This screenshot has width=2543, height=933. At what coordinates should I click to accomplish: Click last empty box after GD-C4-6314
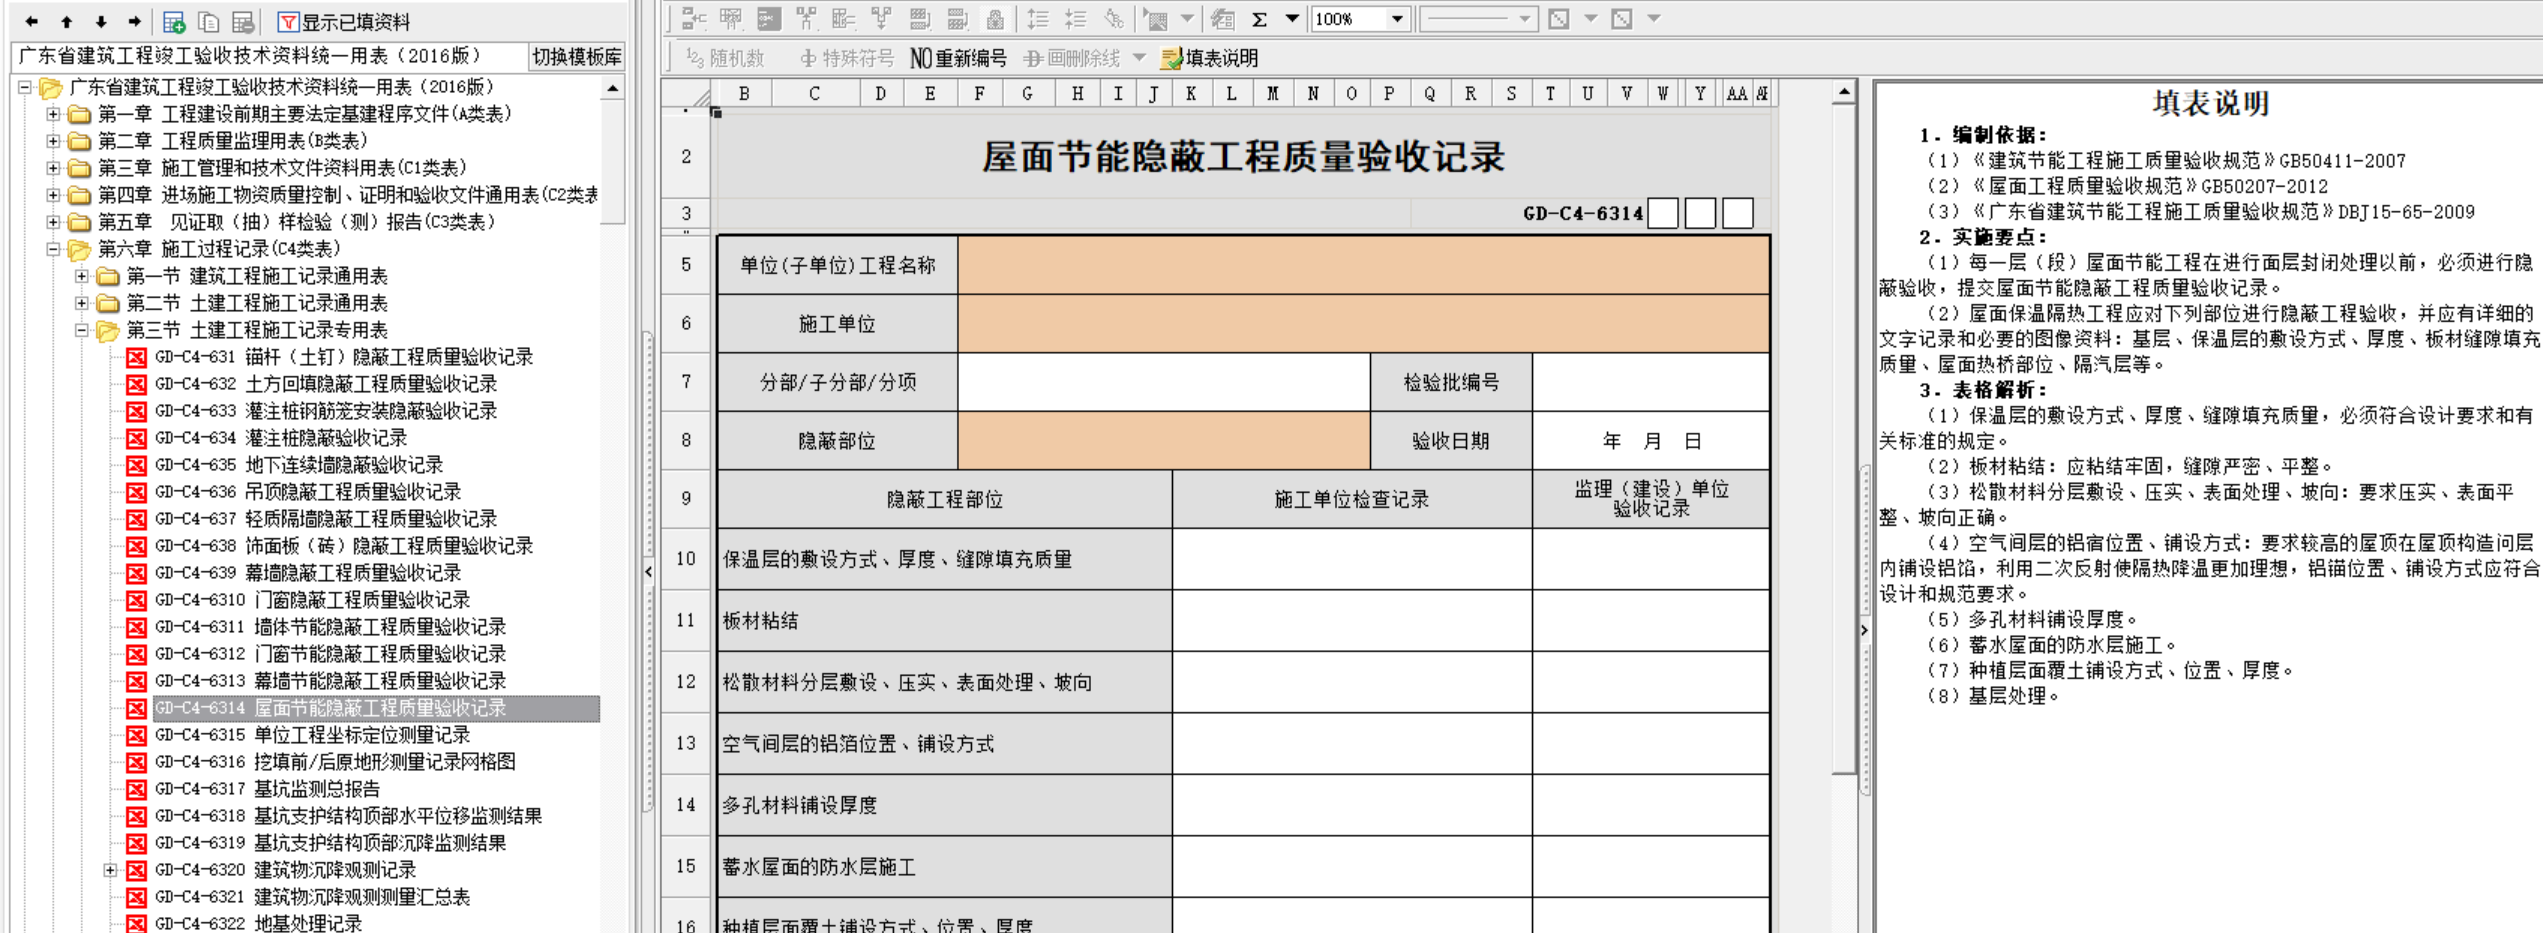pos(1737,213)
